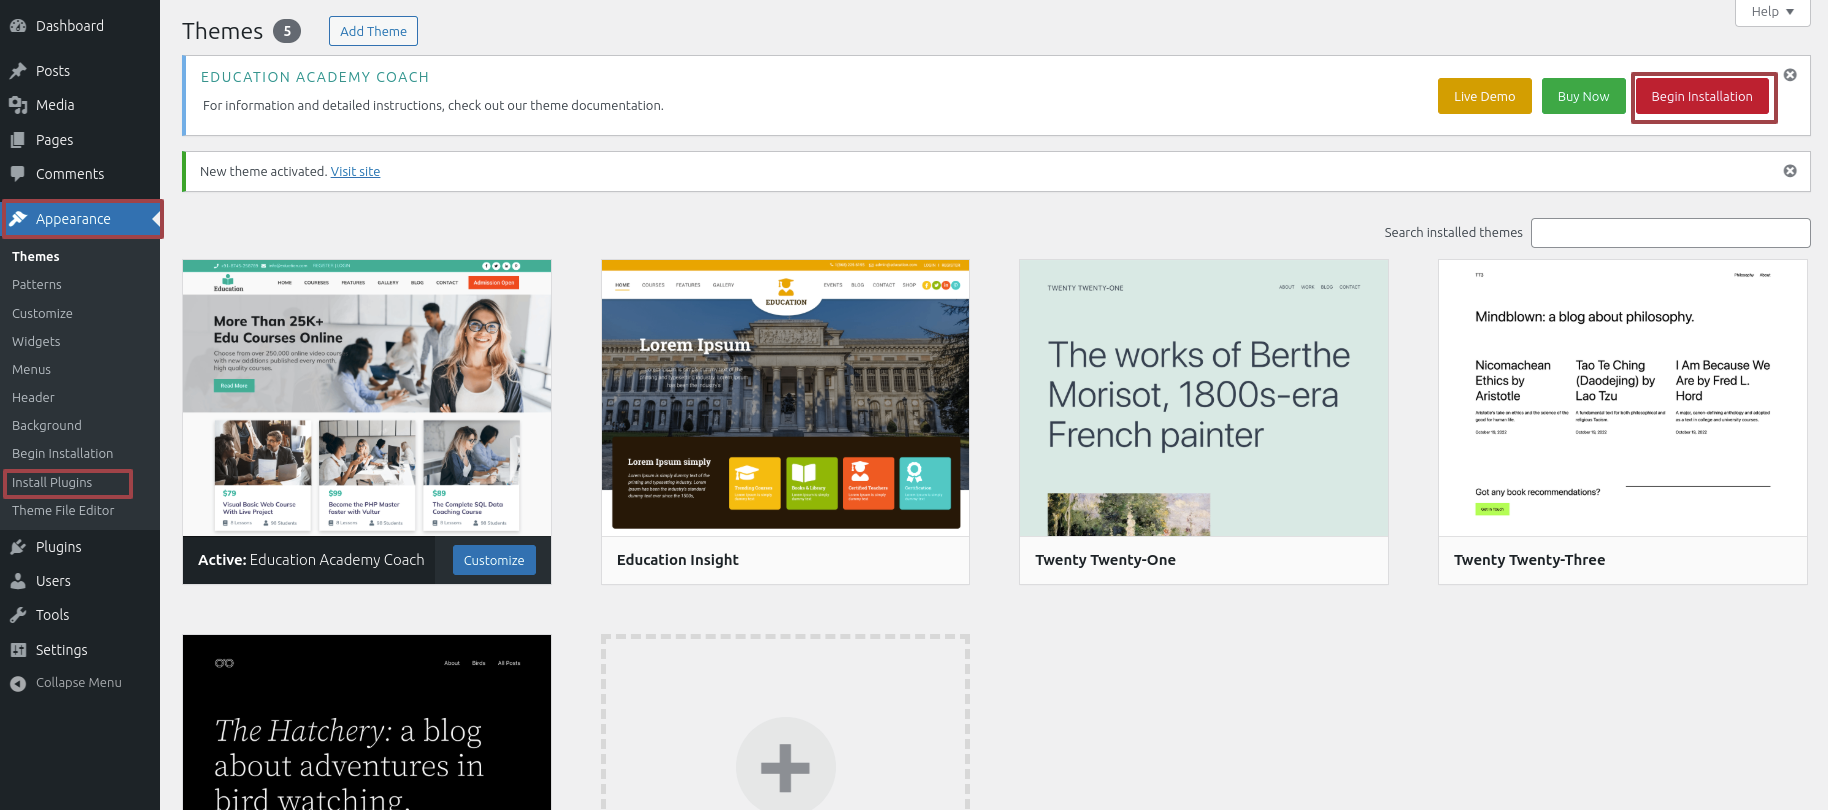Open Install Plugins in the sidebar
1828x810 pixels.
point(52,483)
